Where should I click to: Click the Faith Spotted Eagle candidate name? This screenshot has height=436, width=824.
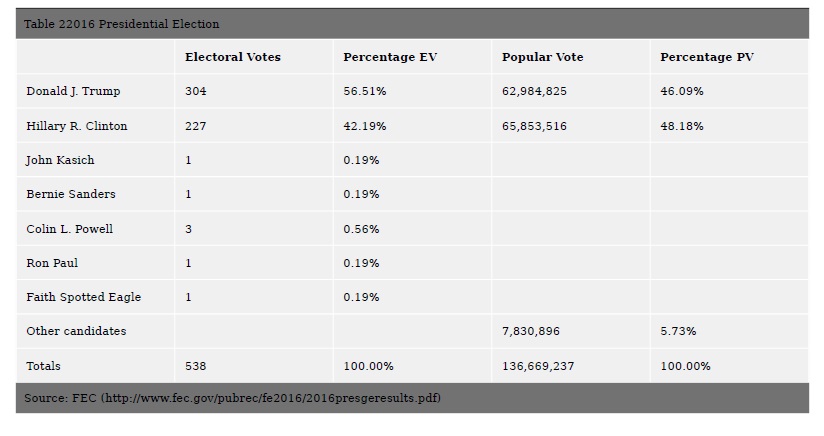click(x=83, y=297)
